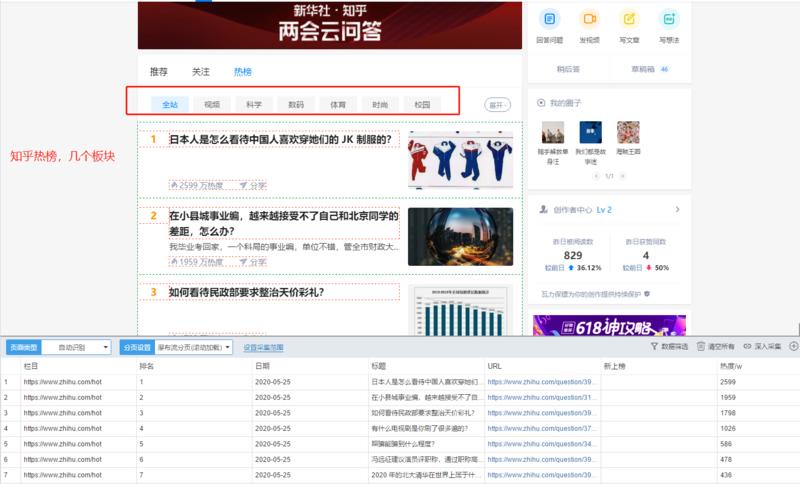Click the 1959 万热度 flame indicator
Screen dimensions: 800x484
pyautogui.click(x=197, y=262)
